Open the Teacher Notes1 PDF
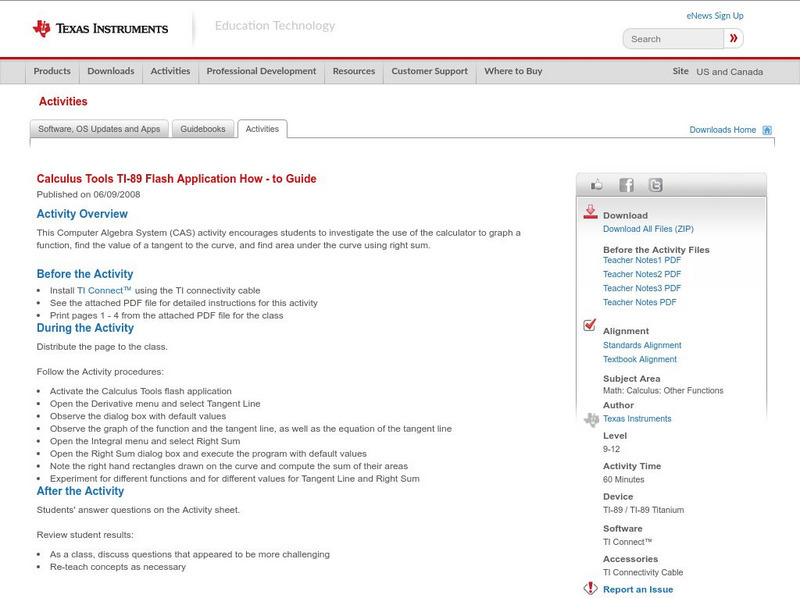 click(x=642, y=260)
